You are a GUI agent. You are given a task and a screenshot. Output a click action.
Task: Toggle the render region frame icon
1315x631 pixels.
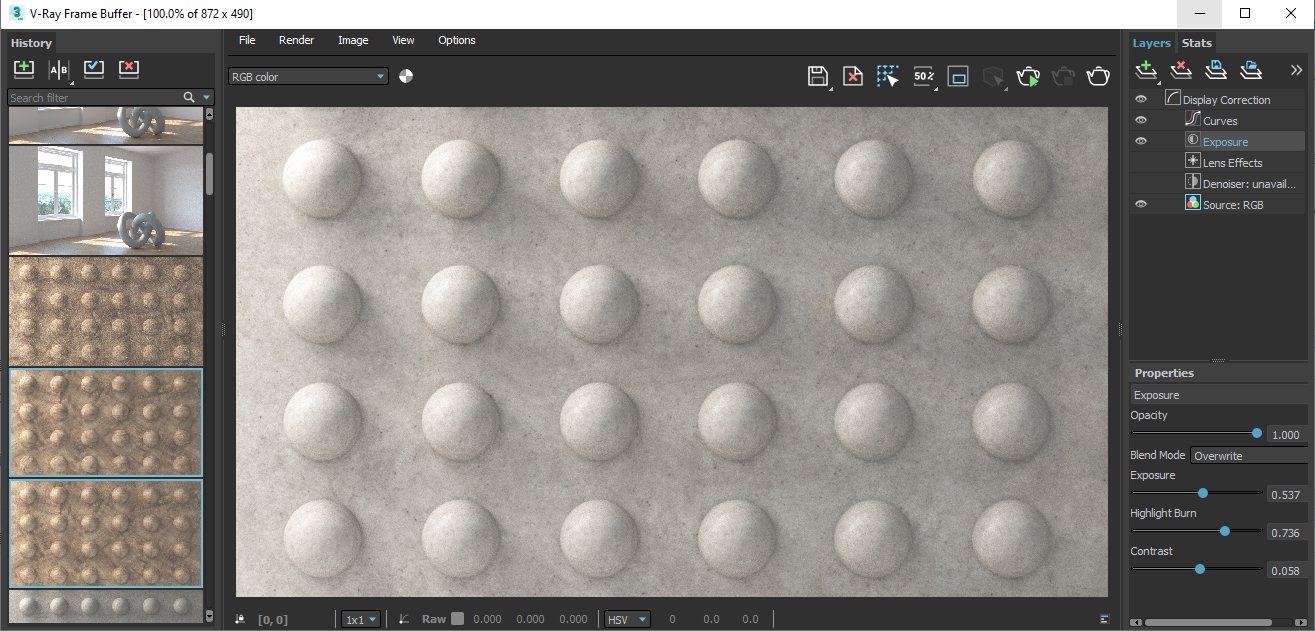coord(958,77)
